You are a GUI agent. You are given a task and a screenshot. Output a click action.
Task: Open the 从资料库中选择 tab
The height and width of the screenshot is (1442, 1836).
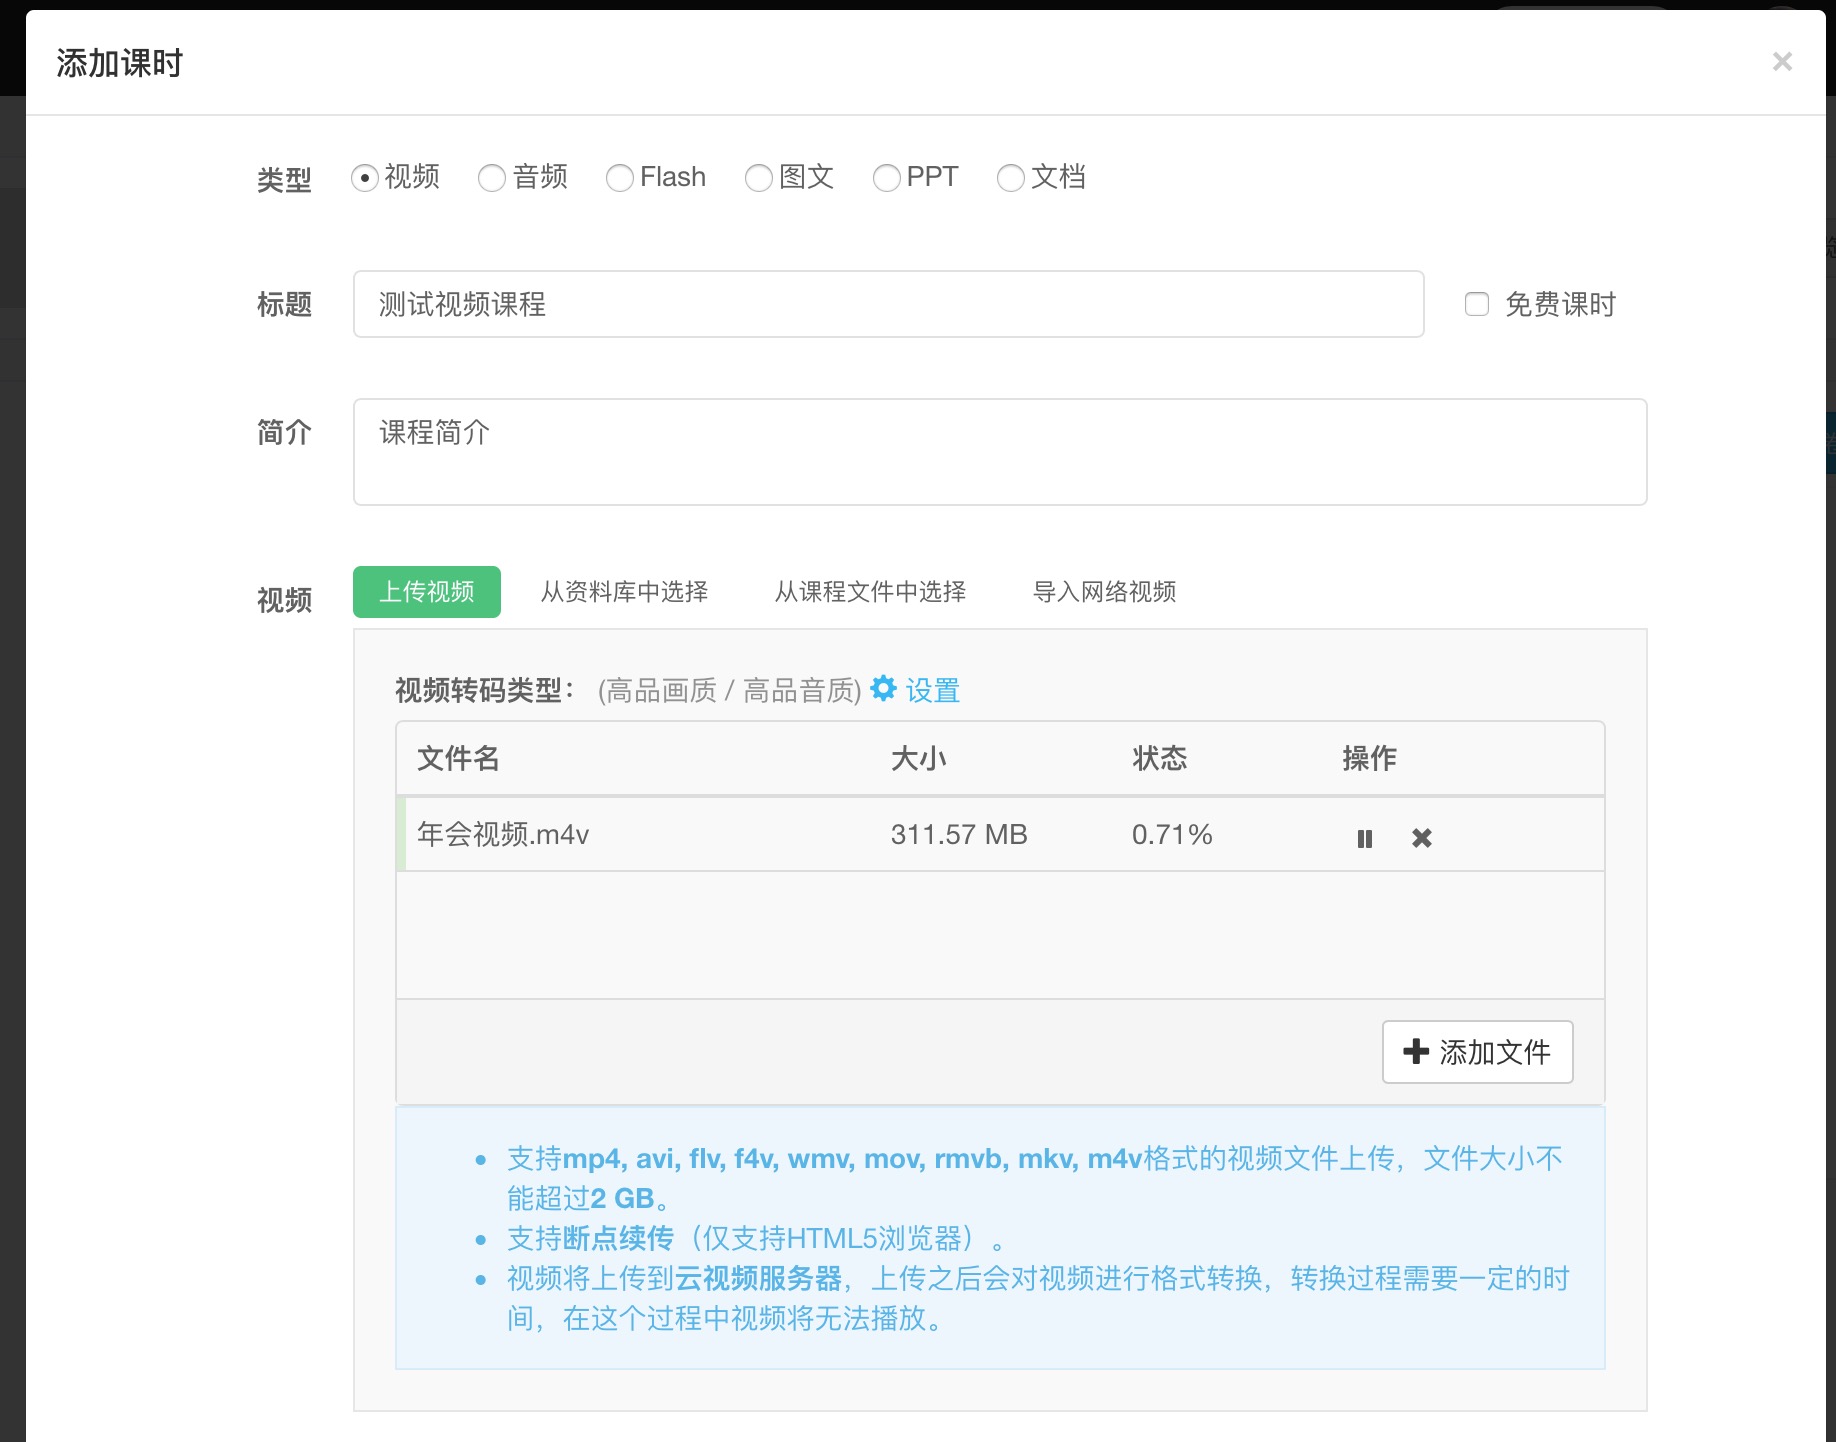[624, 592]
